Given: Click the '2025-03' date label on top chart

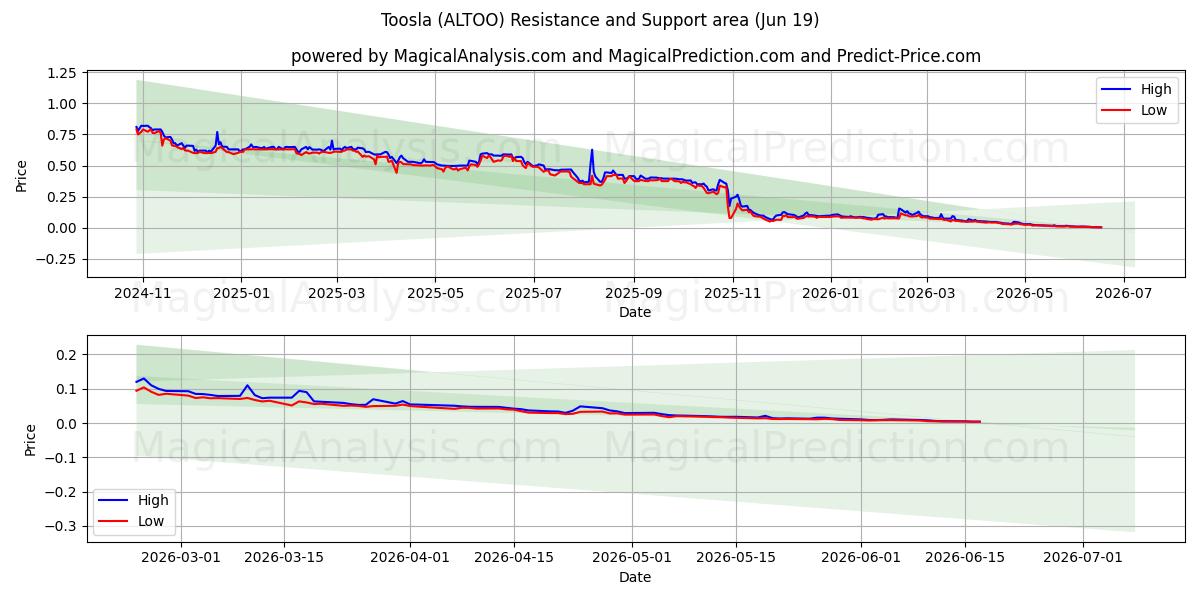Looking at the screenshot, I should pyautogui.click(x=336, y=294).
